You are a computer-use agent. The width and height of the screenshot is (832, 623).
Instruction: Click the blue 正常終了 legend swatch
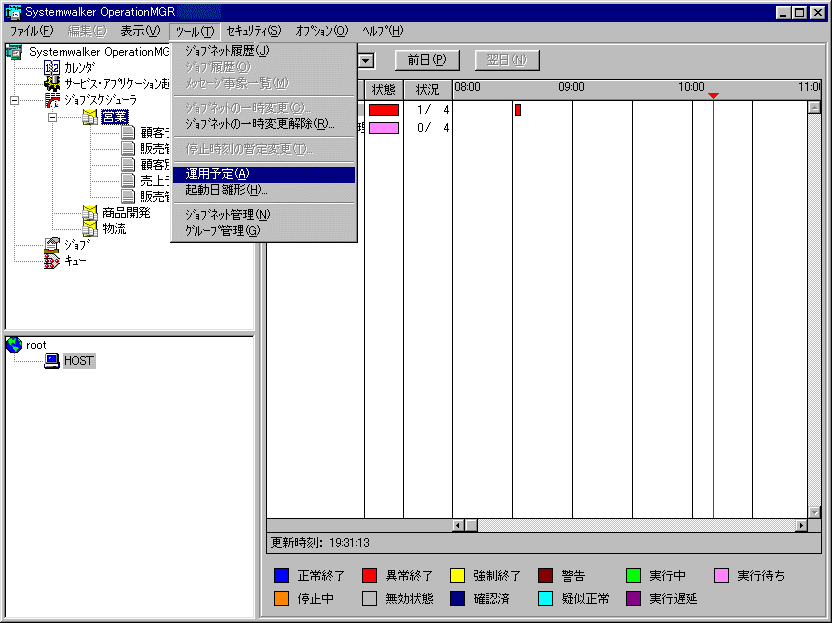[281, 576]
